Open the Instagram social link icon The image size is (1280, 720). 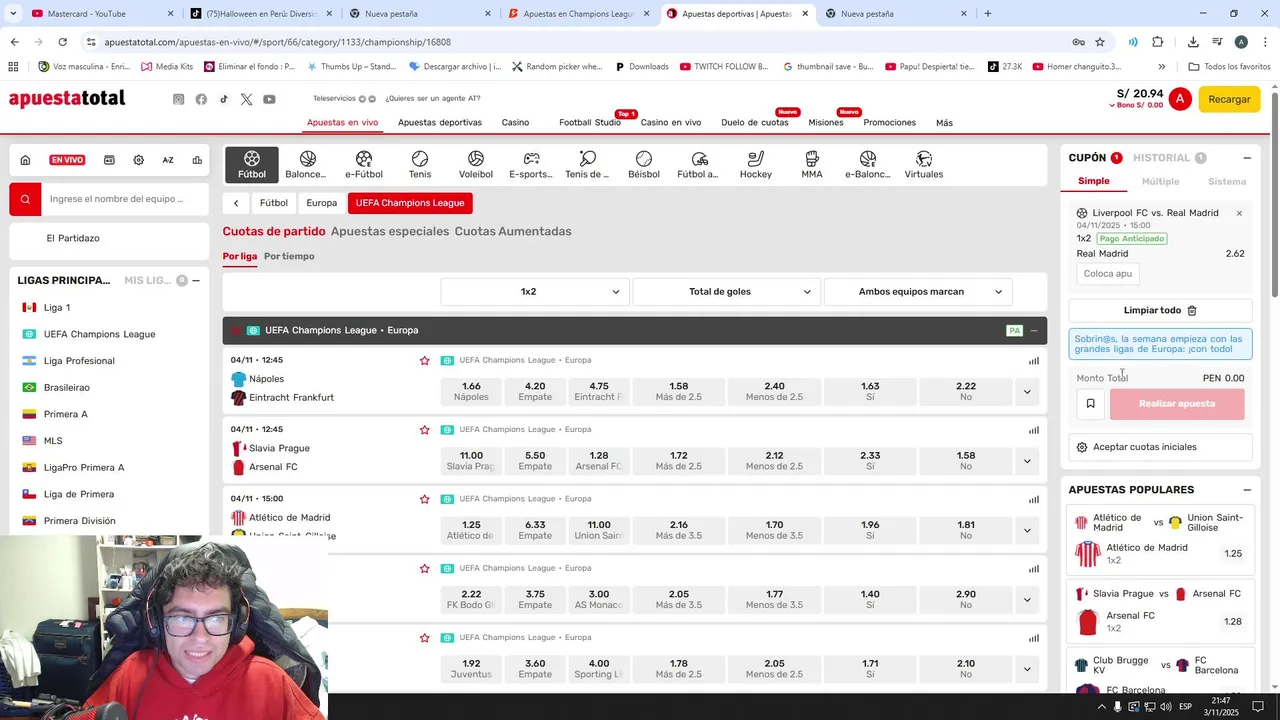179,99
